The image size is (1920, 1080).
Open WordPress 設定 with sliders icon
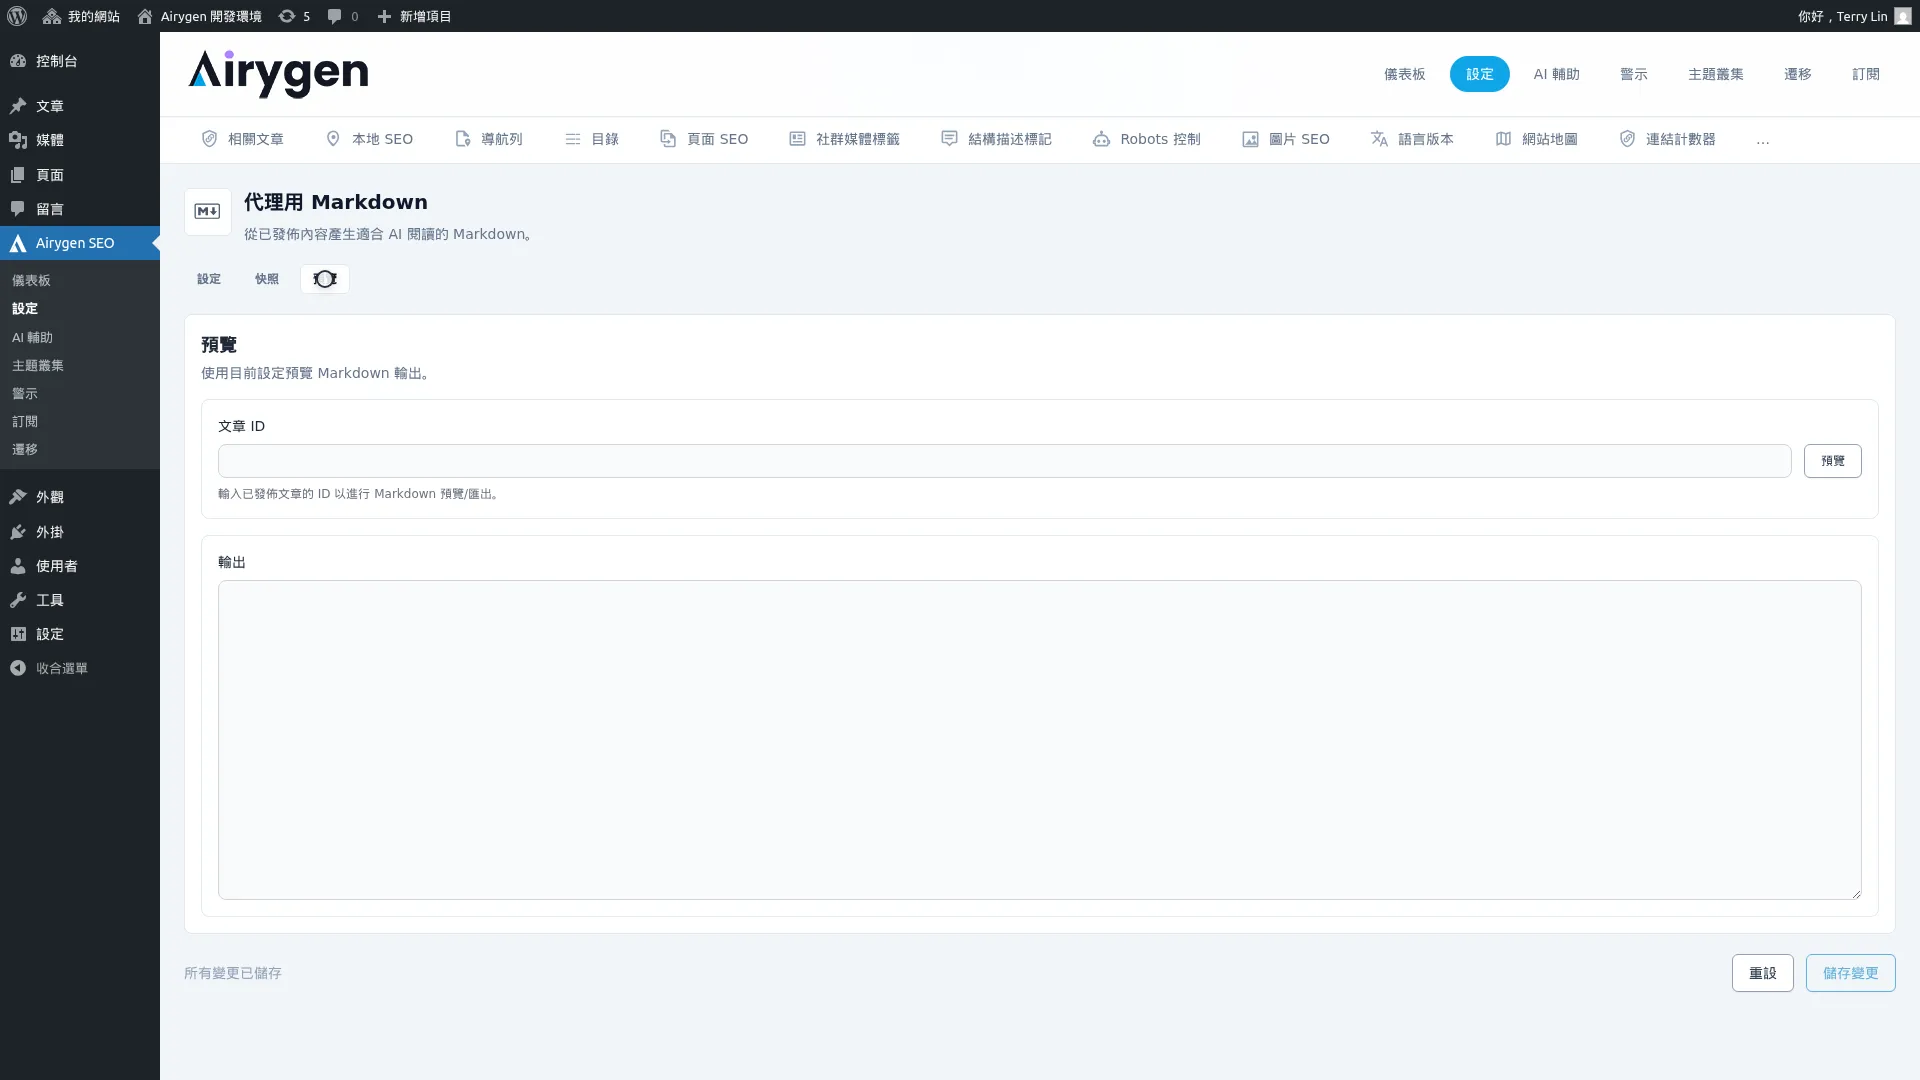click(80, 634)
